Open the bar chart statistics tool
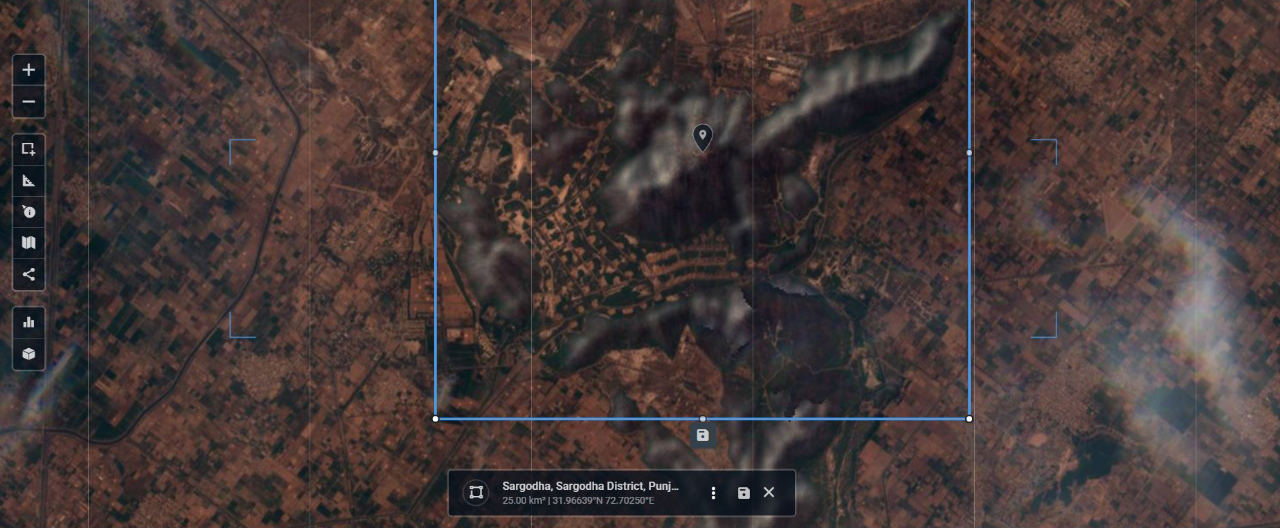Viewport: 1280px width, 528px height. point(28,322)
